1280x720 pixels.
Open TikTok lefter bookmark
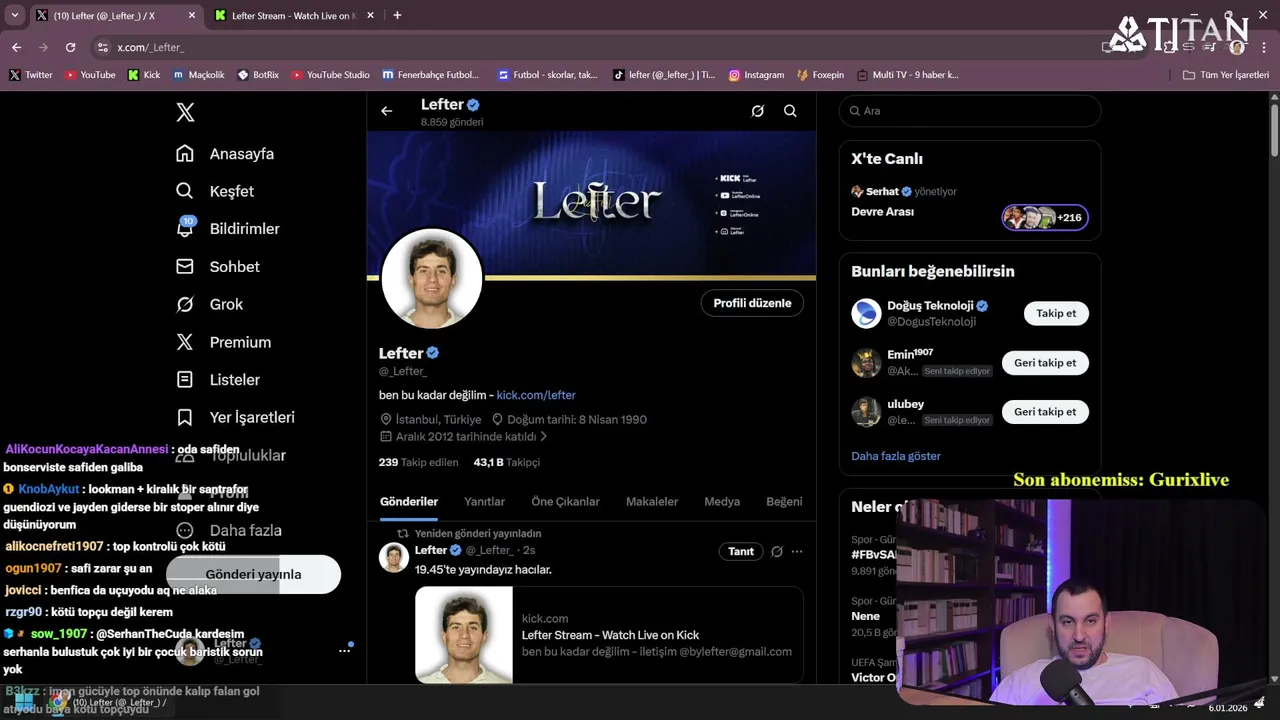click(664, 75)
